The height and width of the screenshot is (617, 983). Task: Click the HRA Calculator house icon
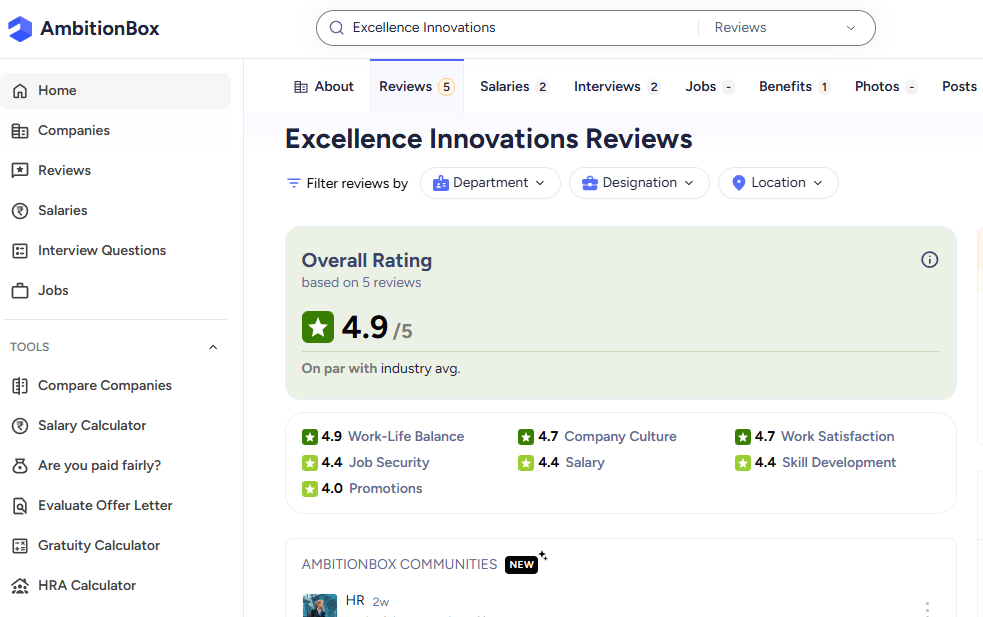pos(20,586)
